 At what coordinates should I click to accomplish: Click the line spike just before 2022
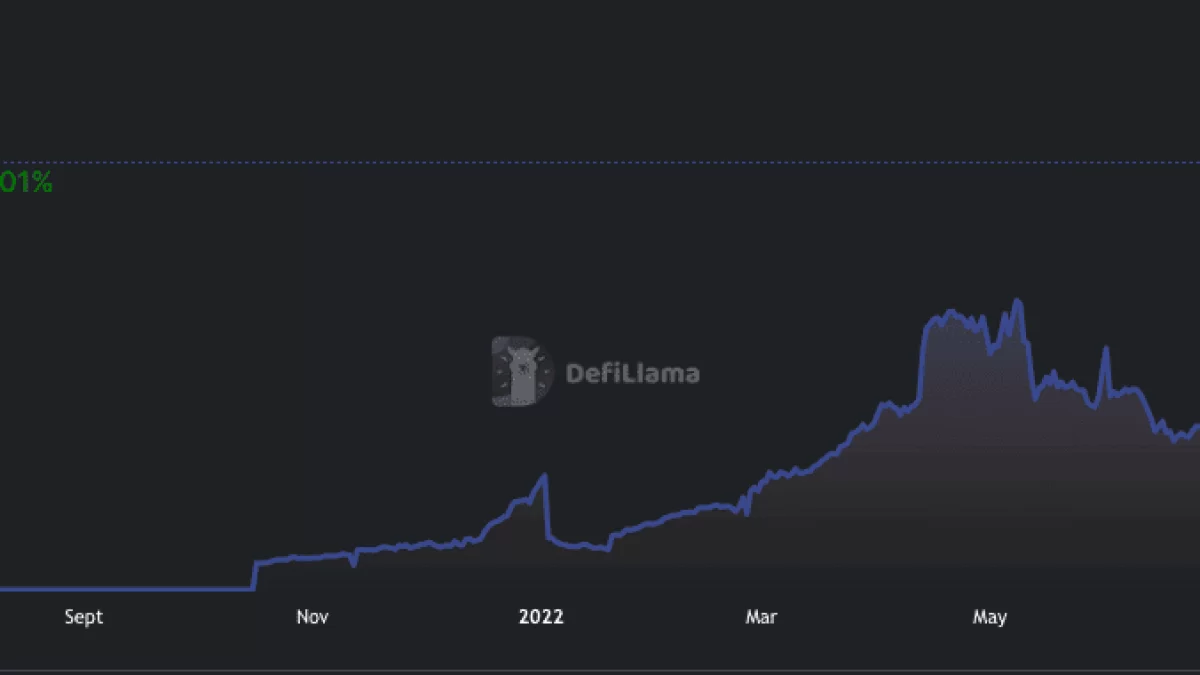coord(544,475)
